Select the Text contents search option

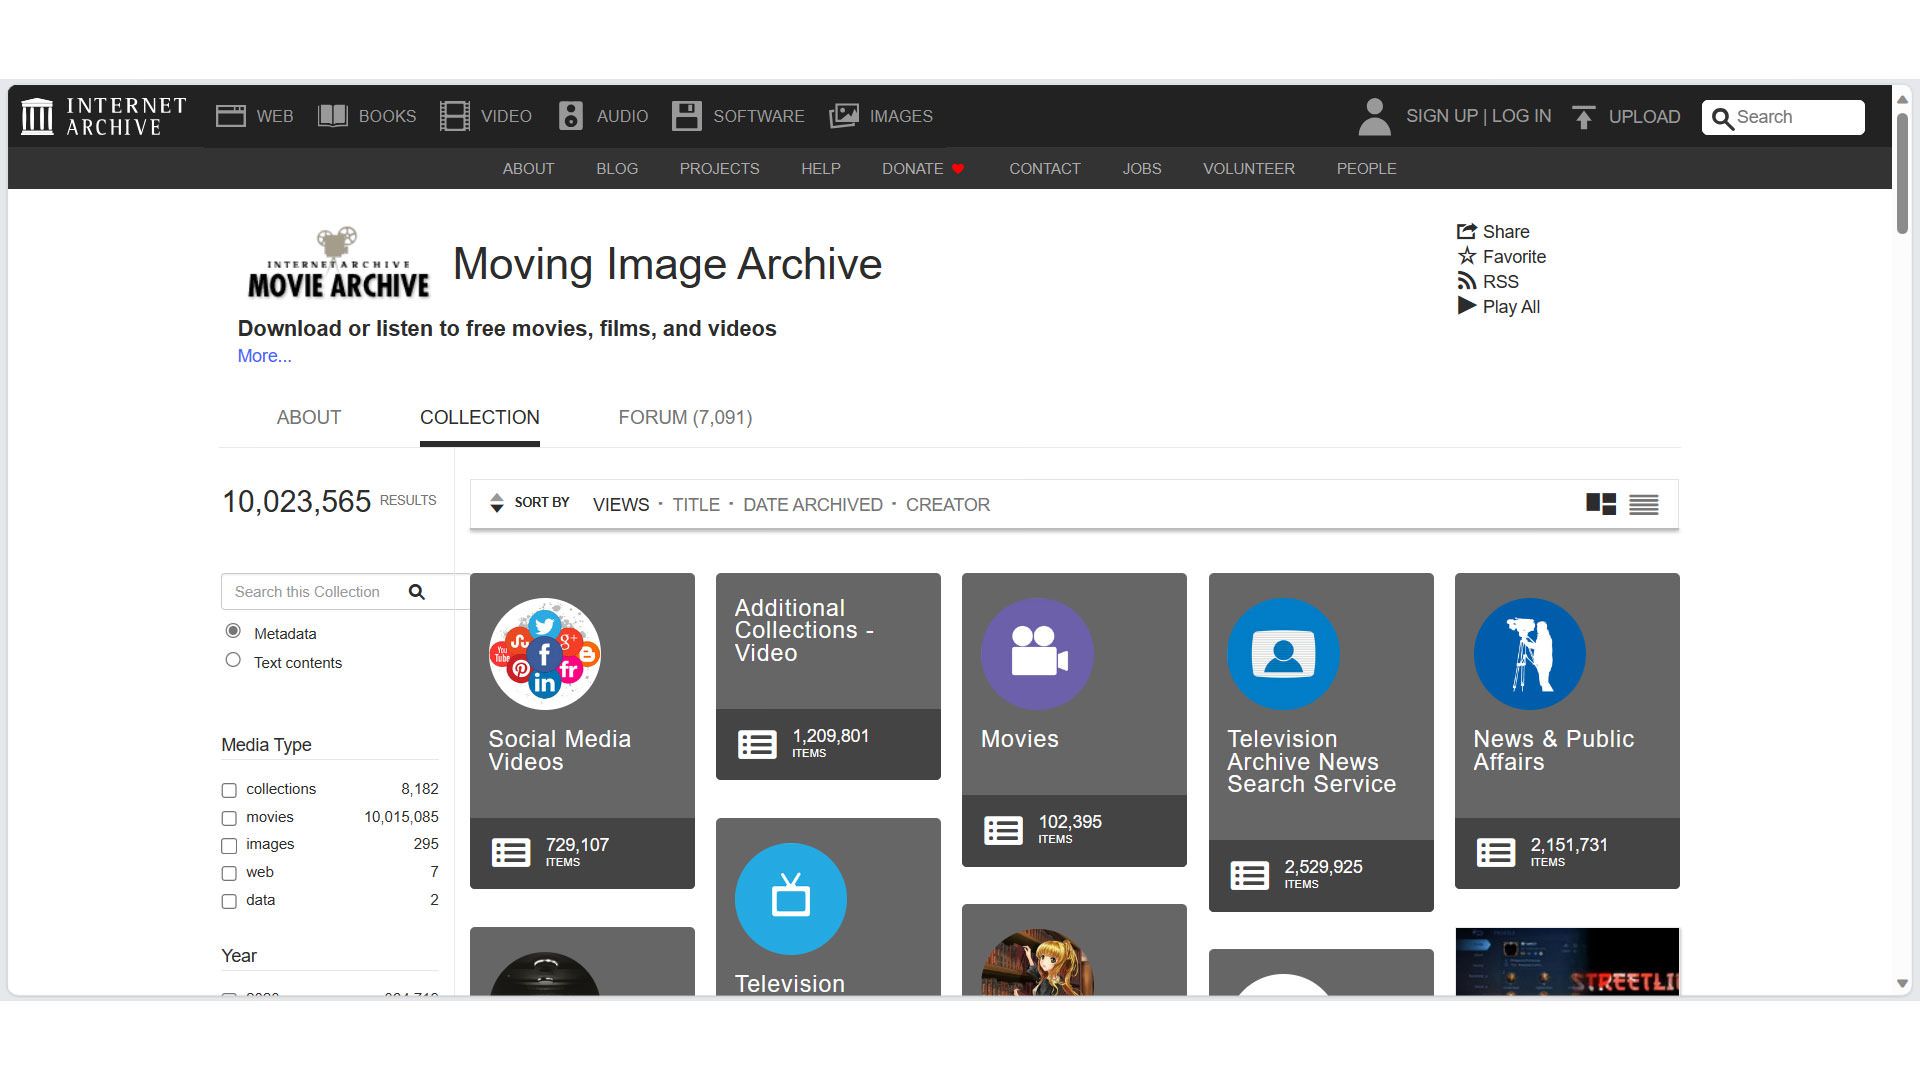tap(233, 659)
